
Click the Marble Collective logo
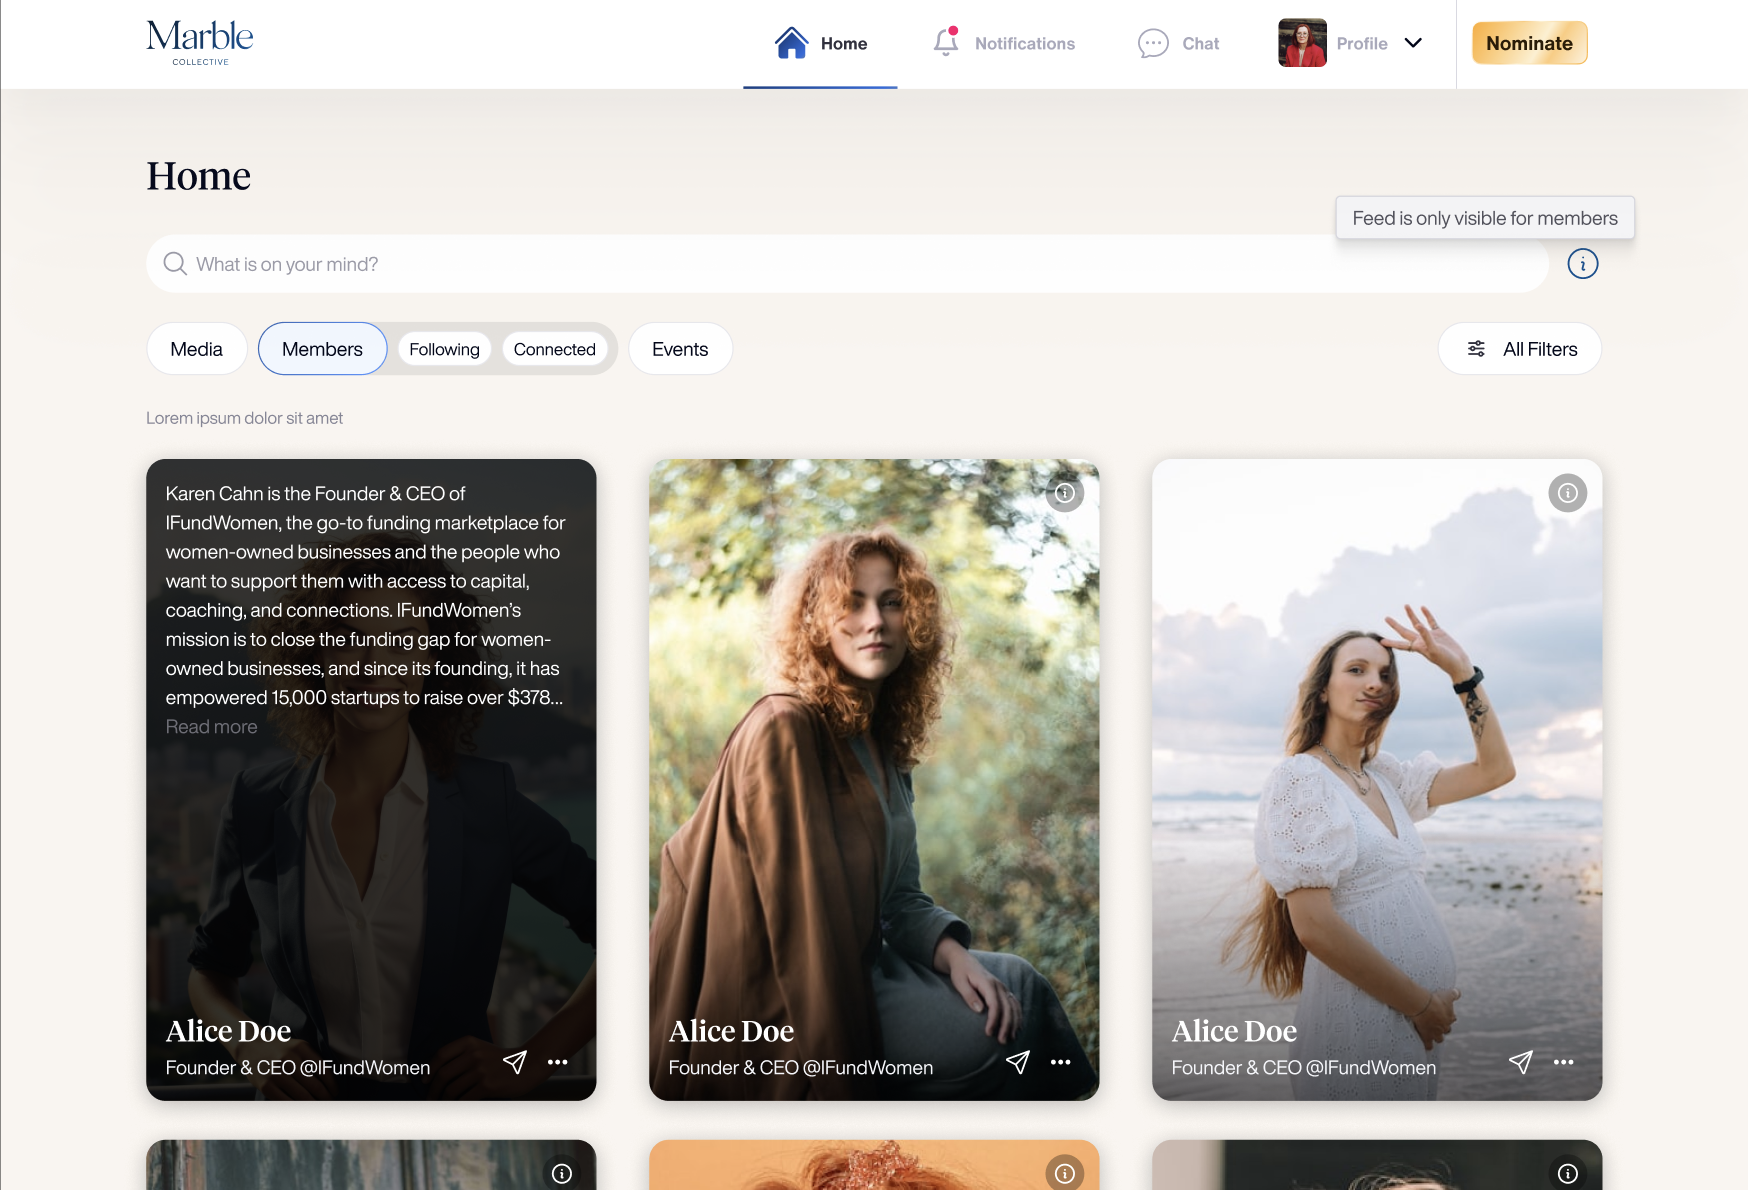coord(200,43)
